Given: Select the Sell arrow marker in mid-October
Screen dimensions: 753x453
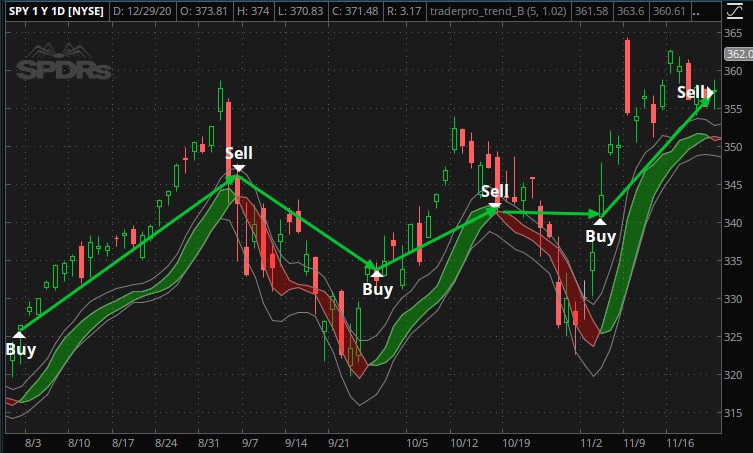Looking at the screenshot, I should (x=495, y=207).
